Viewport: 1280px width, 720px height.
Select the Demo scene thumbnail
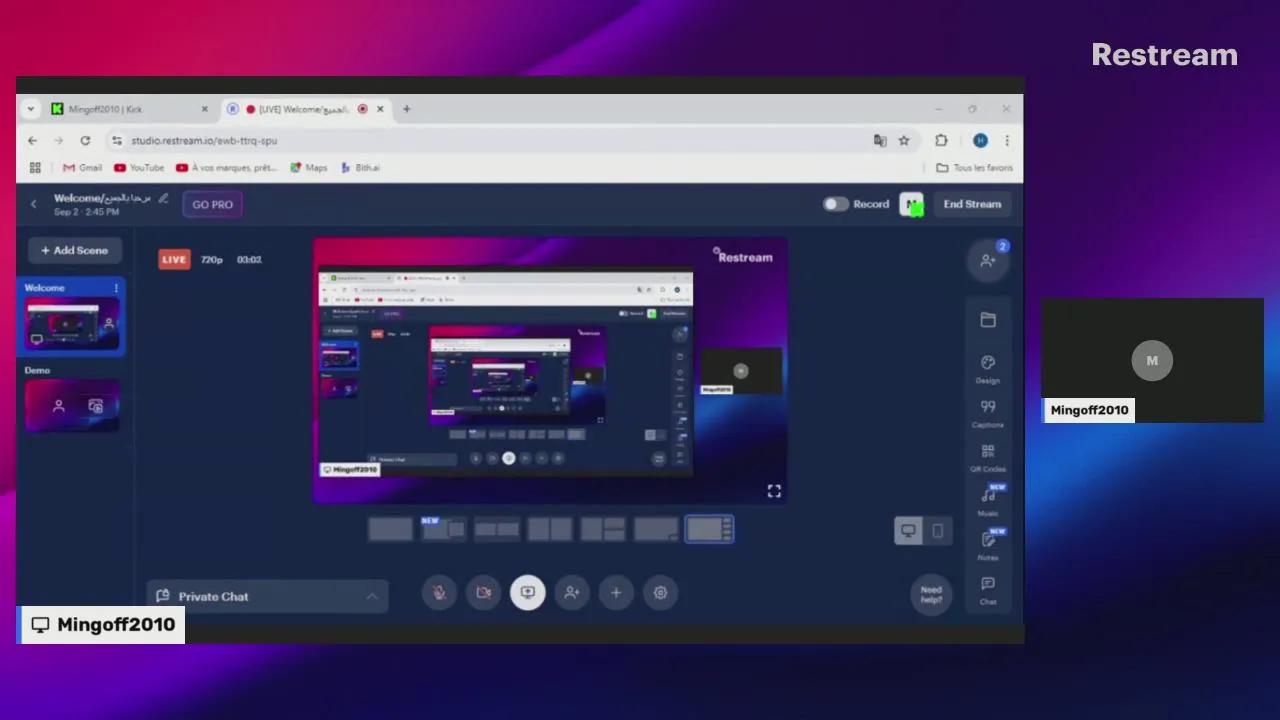[x=72, y=406]
